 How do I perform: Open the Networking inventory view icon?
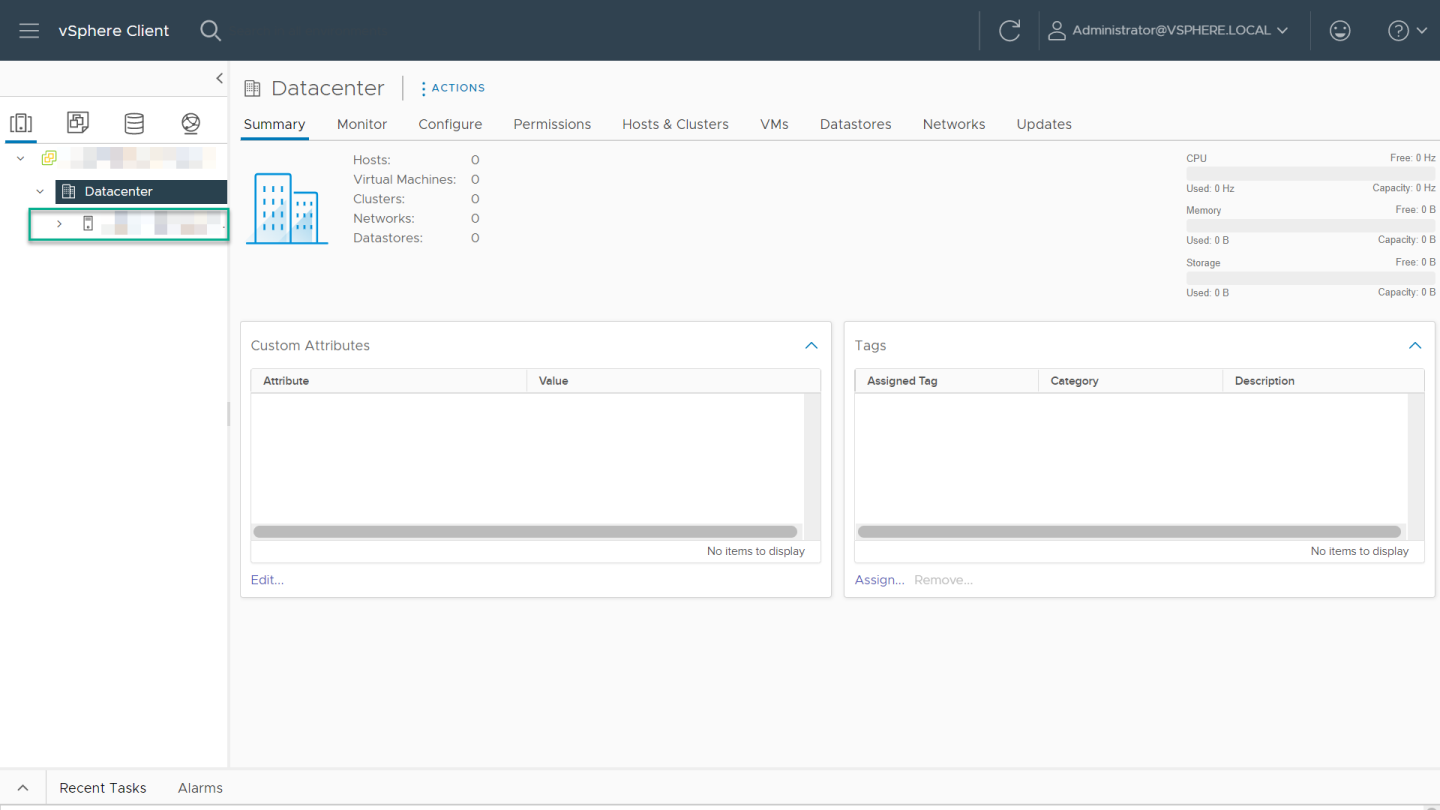click(x=191, y=123)
